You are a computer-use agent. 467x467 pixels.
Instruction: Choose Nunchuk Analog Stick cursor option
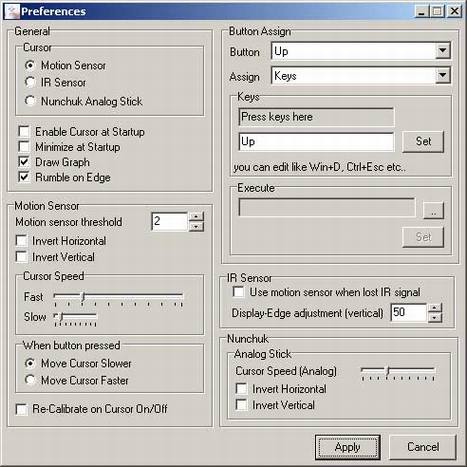[x=30, y=101]
